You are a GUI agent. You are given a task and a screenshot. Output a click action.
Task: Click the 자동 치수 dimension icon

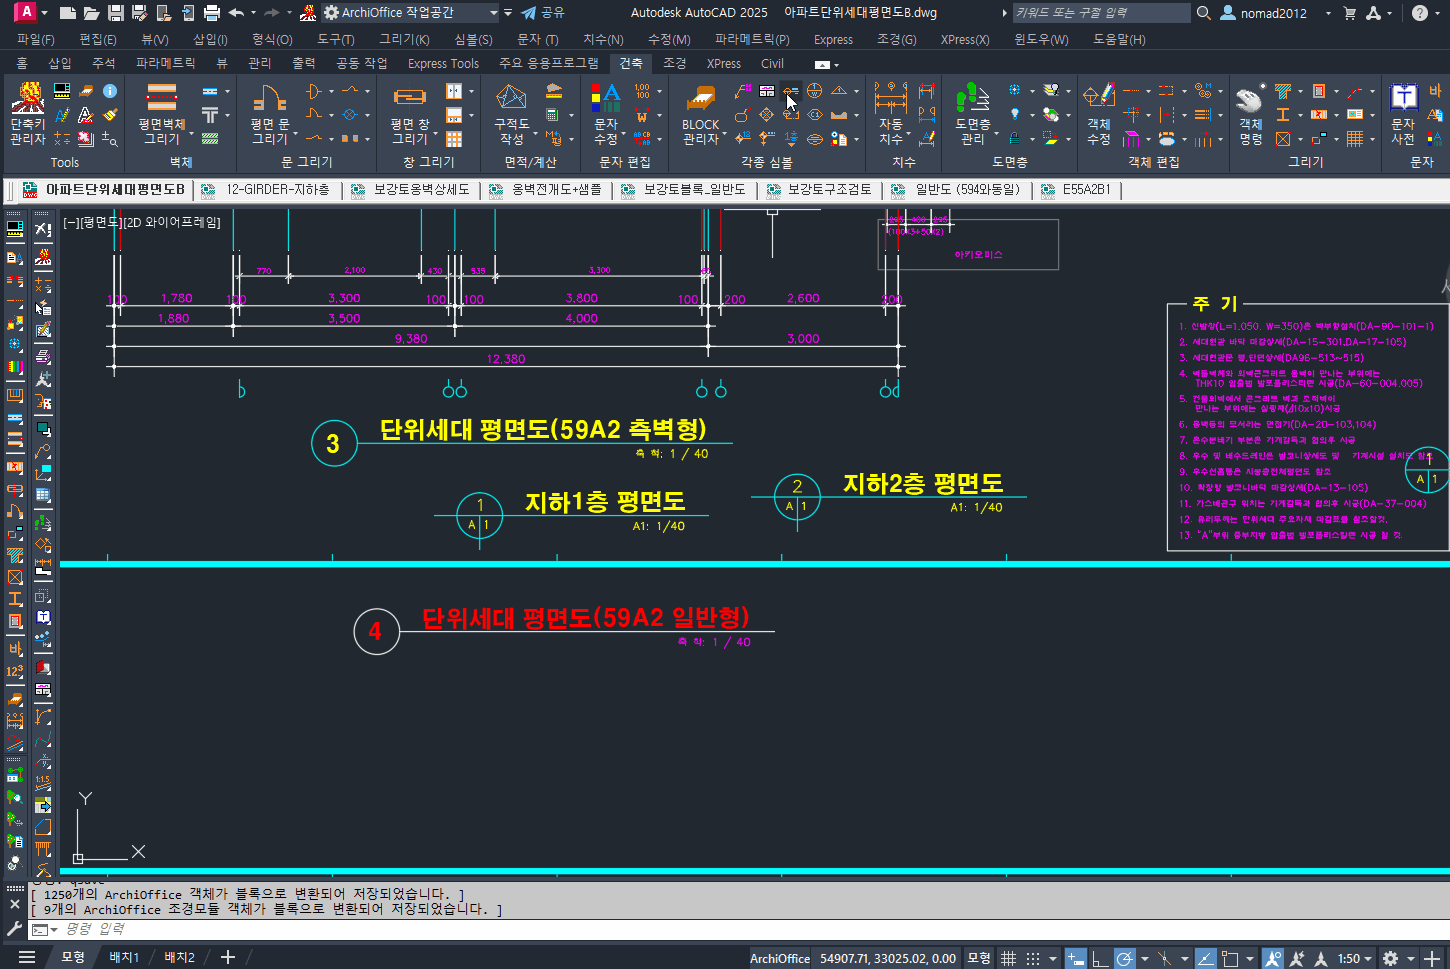click(x=890, y=98)
